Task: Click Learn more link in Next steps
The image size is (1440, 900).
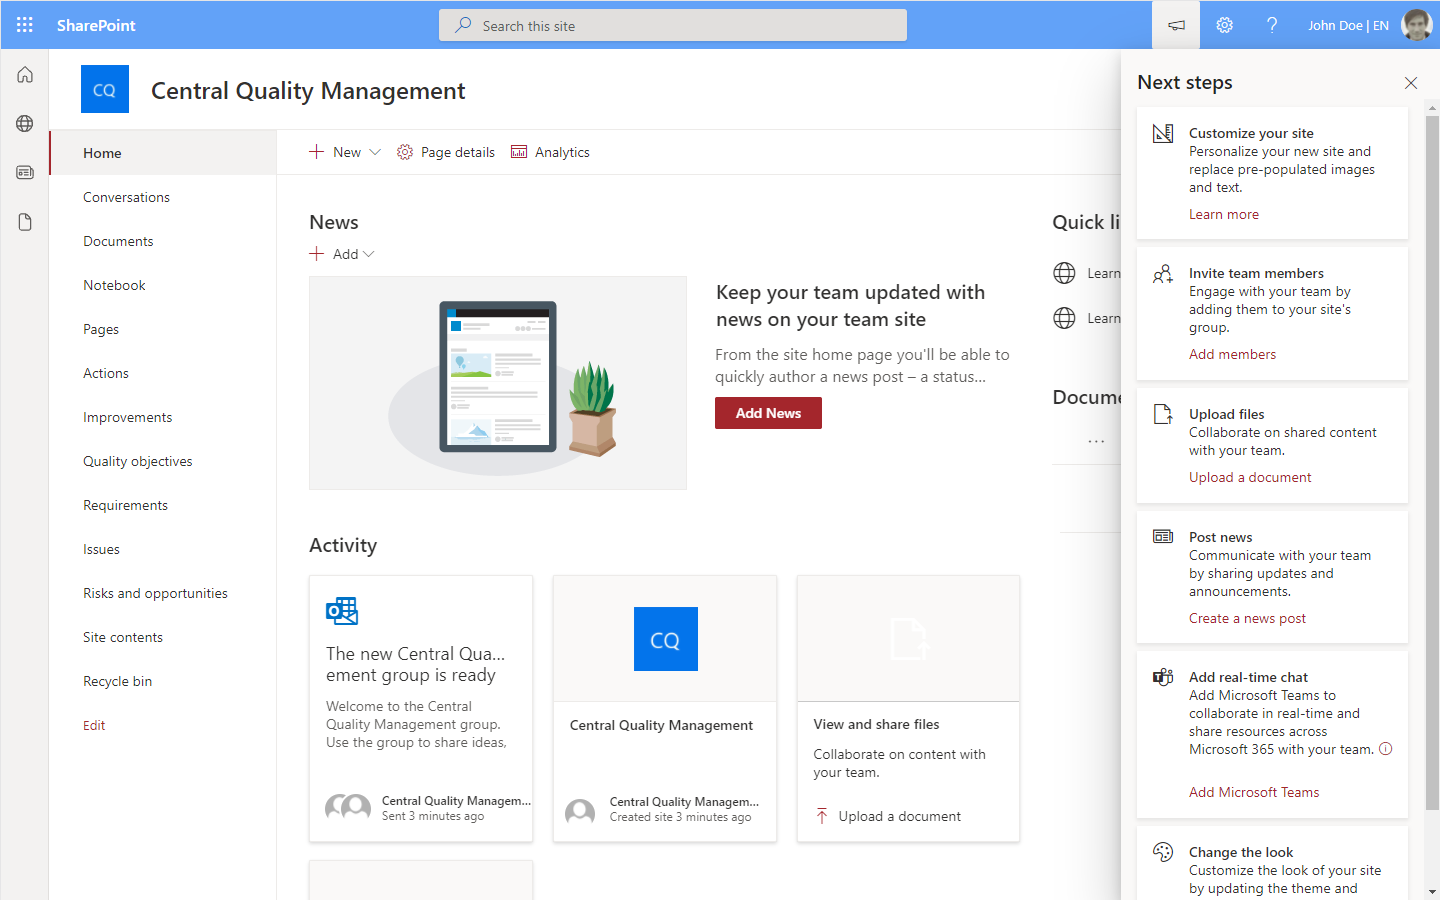Action: [1224, 214]
